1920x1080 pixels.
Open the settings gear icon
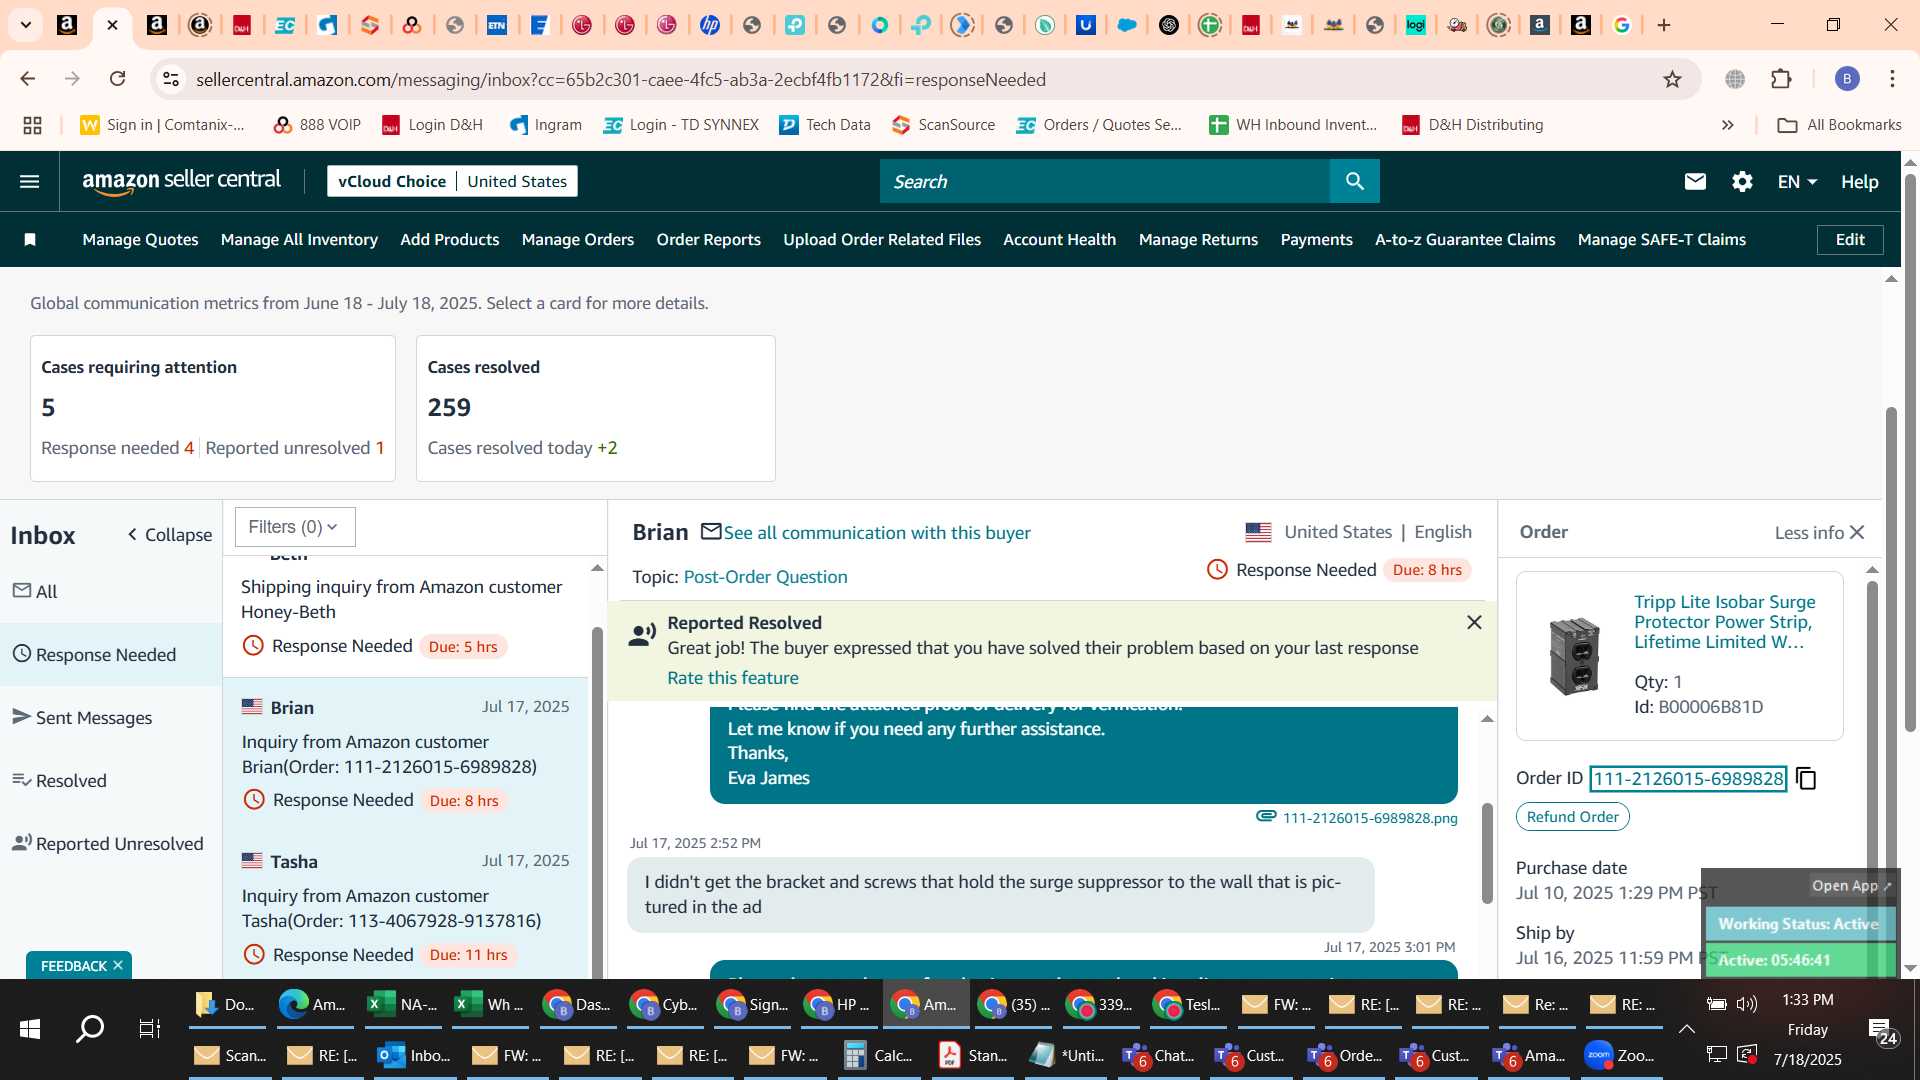click(x=1742, y=181)
